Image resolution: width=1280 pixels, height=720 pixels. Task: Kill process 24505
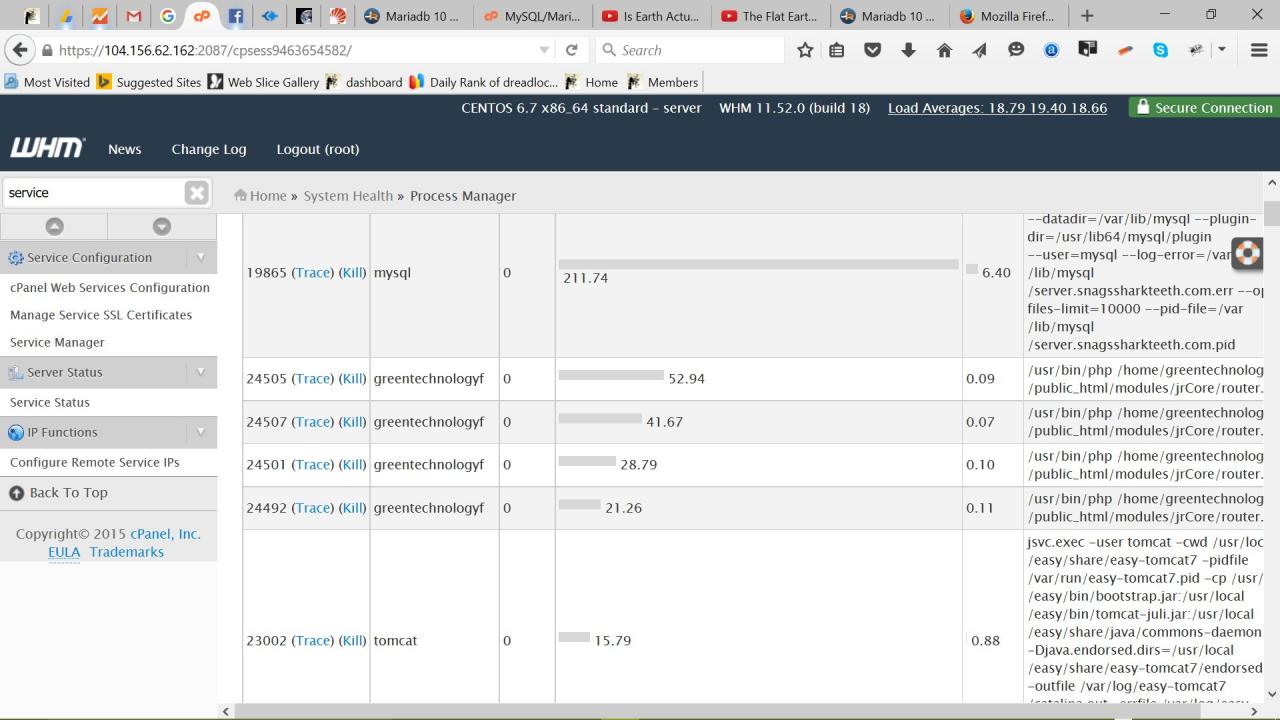tap(353, 379)
